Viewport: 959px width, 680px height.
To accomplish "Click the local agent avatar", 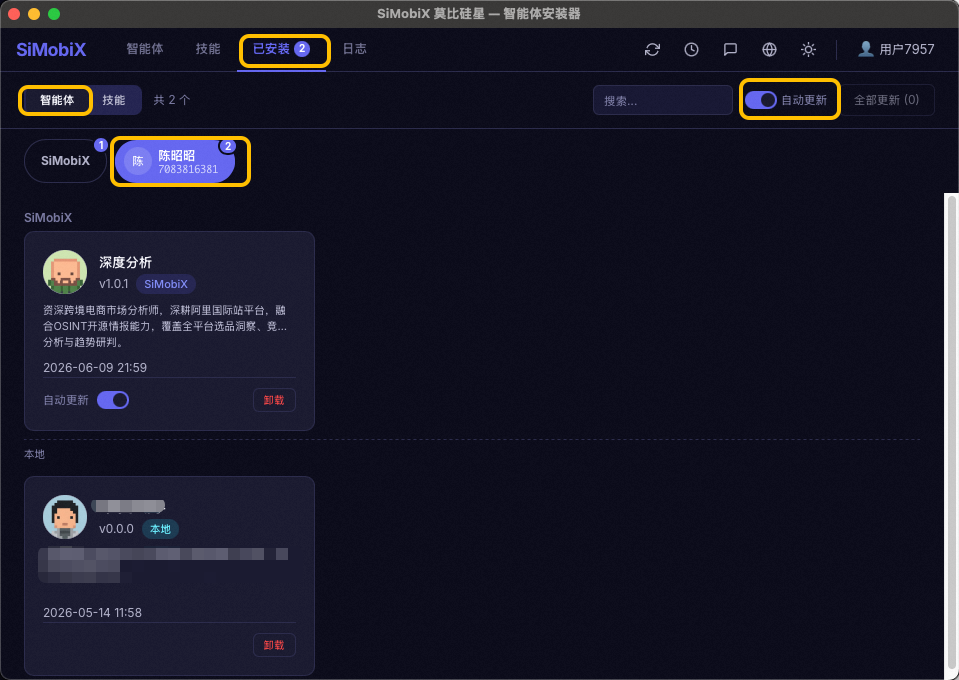I will (65, 517).
